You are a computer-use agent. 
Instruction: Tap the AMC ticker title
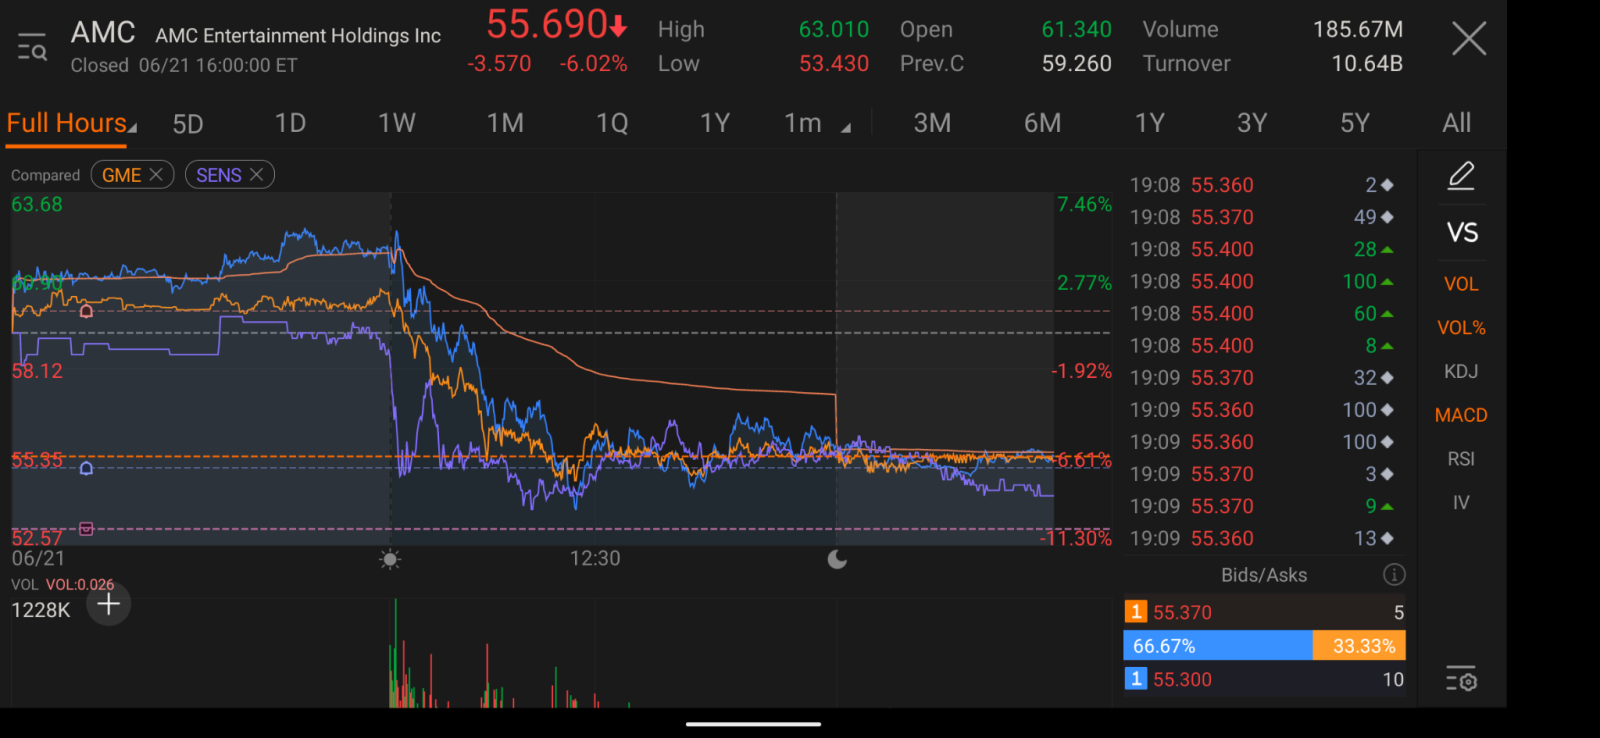[x=103, y=33]
